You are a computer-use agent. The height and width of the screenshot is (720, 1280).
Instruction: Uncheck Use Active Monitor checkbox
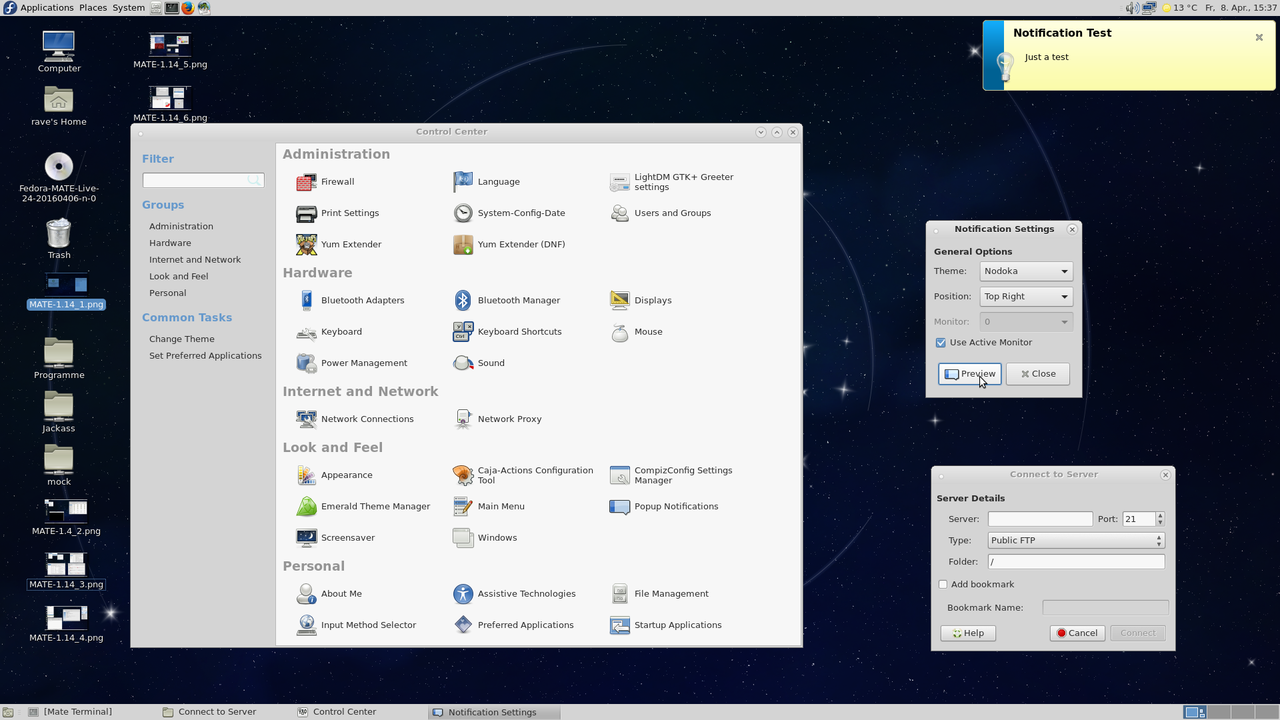coord(941,343)
